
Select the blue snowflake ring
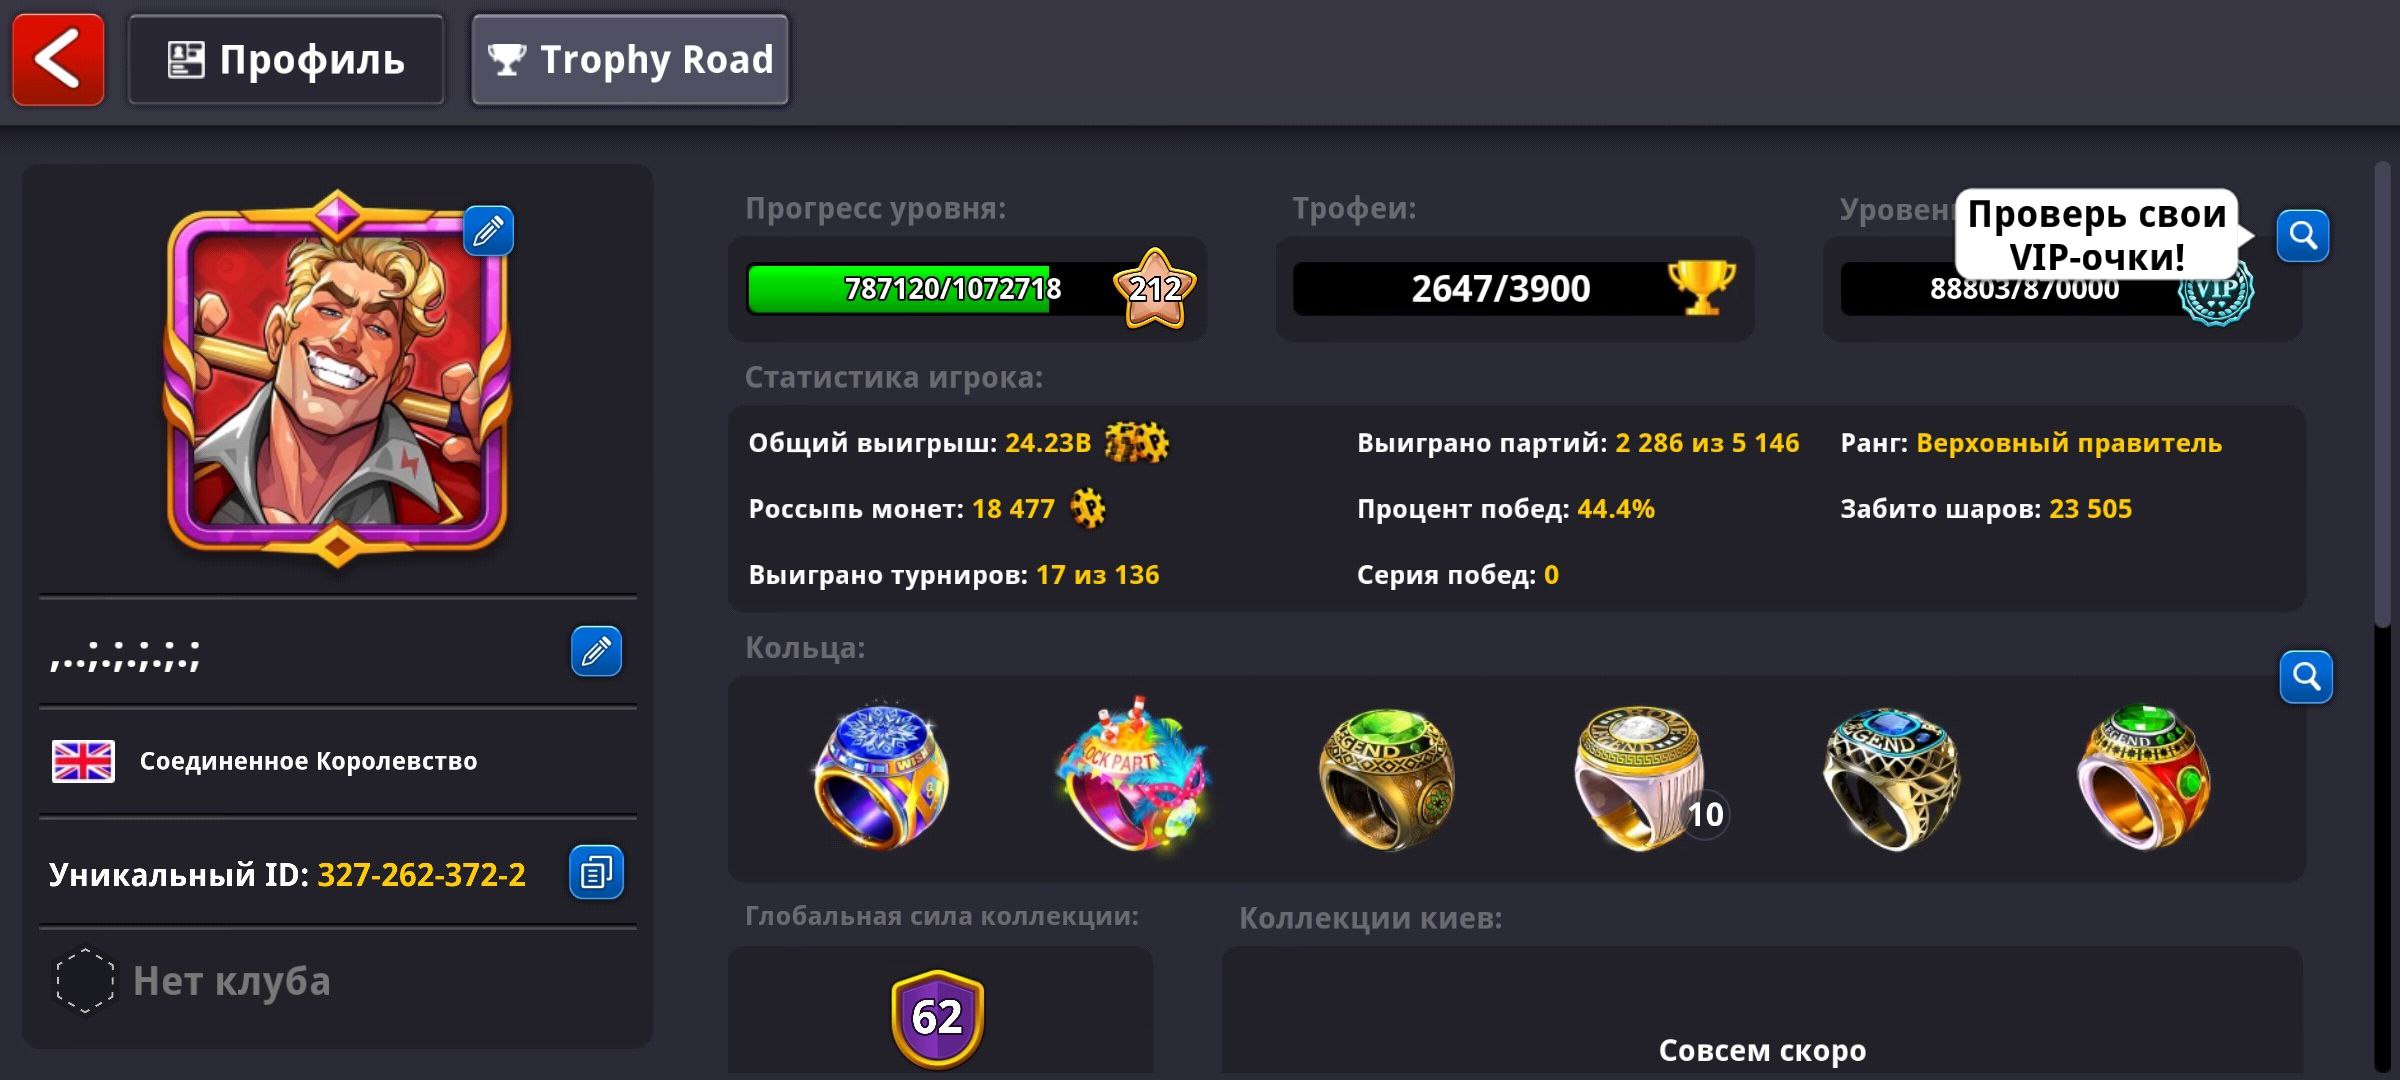880,776
